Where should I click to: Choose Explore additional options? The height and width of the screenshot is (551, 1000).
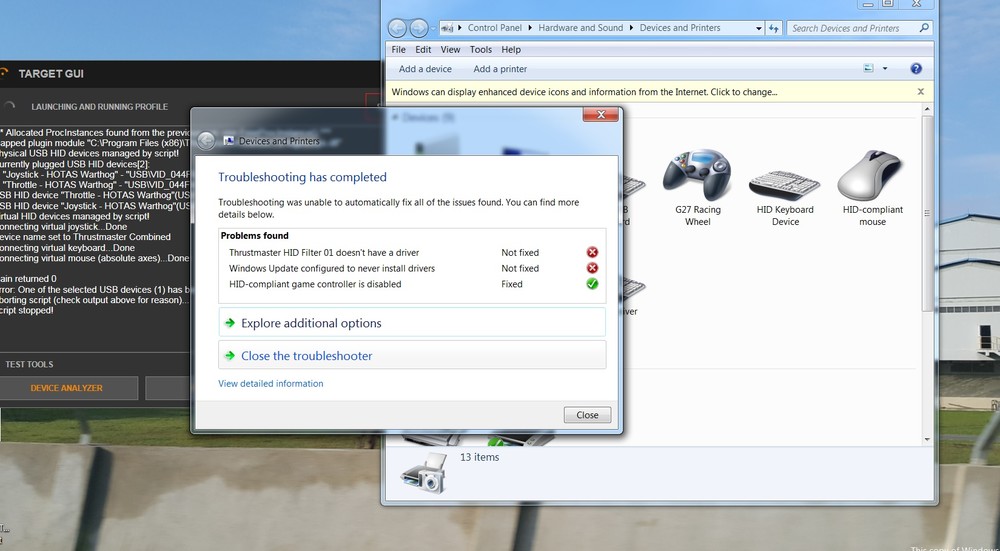(x=412, y=323)
